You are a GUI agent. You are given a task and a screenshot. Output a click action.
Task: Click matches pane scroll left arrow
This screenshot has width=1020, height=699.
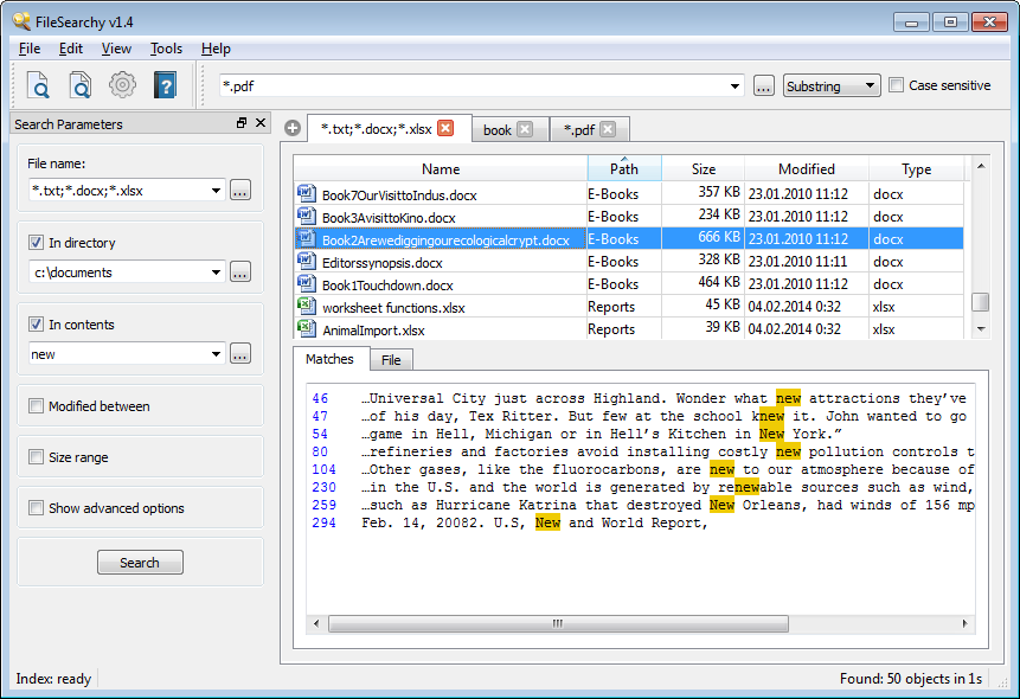click(317, 624)
